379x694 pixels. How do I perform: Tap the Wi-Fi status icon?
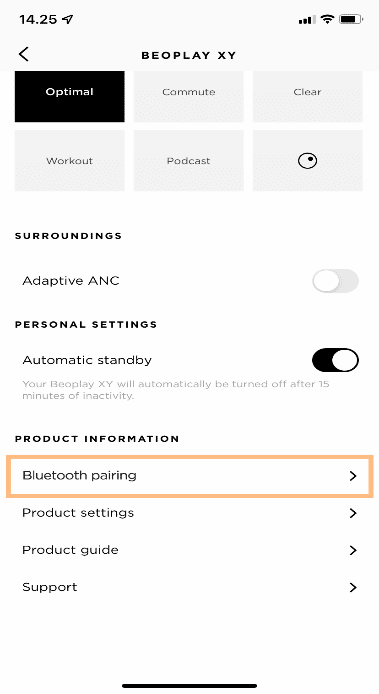328,19
